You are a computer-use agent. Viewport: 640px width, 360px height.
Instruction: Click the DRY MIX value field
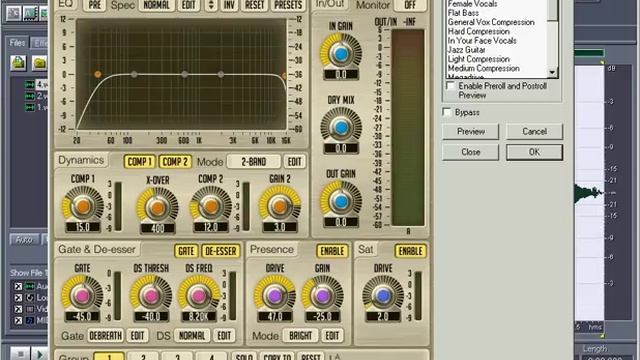[x=341, y=148]
